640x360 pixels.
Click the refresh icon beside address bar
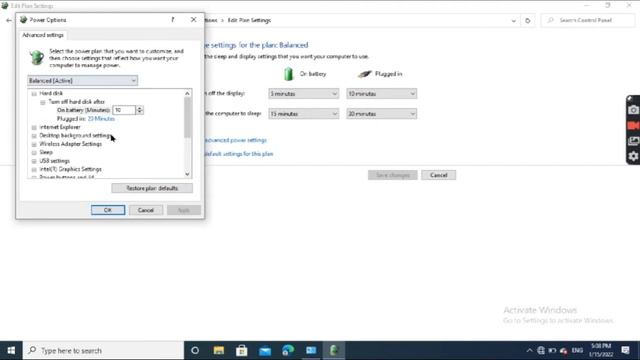(x=527, y=20)
